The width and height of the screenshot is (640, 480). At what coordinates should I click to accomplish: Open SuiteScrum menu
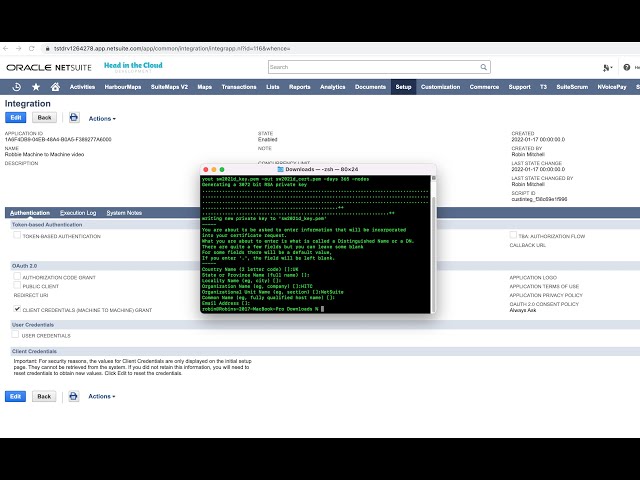click(x=572, y=87)
